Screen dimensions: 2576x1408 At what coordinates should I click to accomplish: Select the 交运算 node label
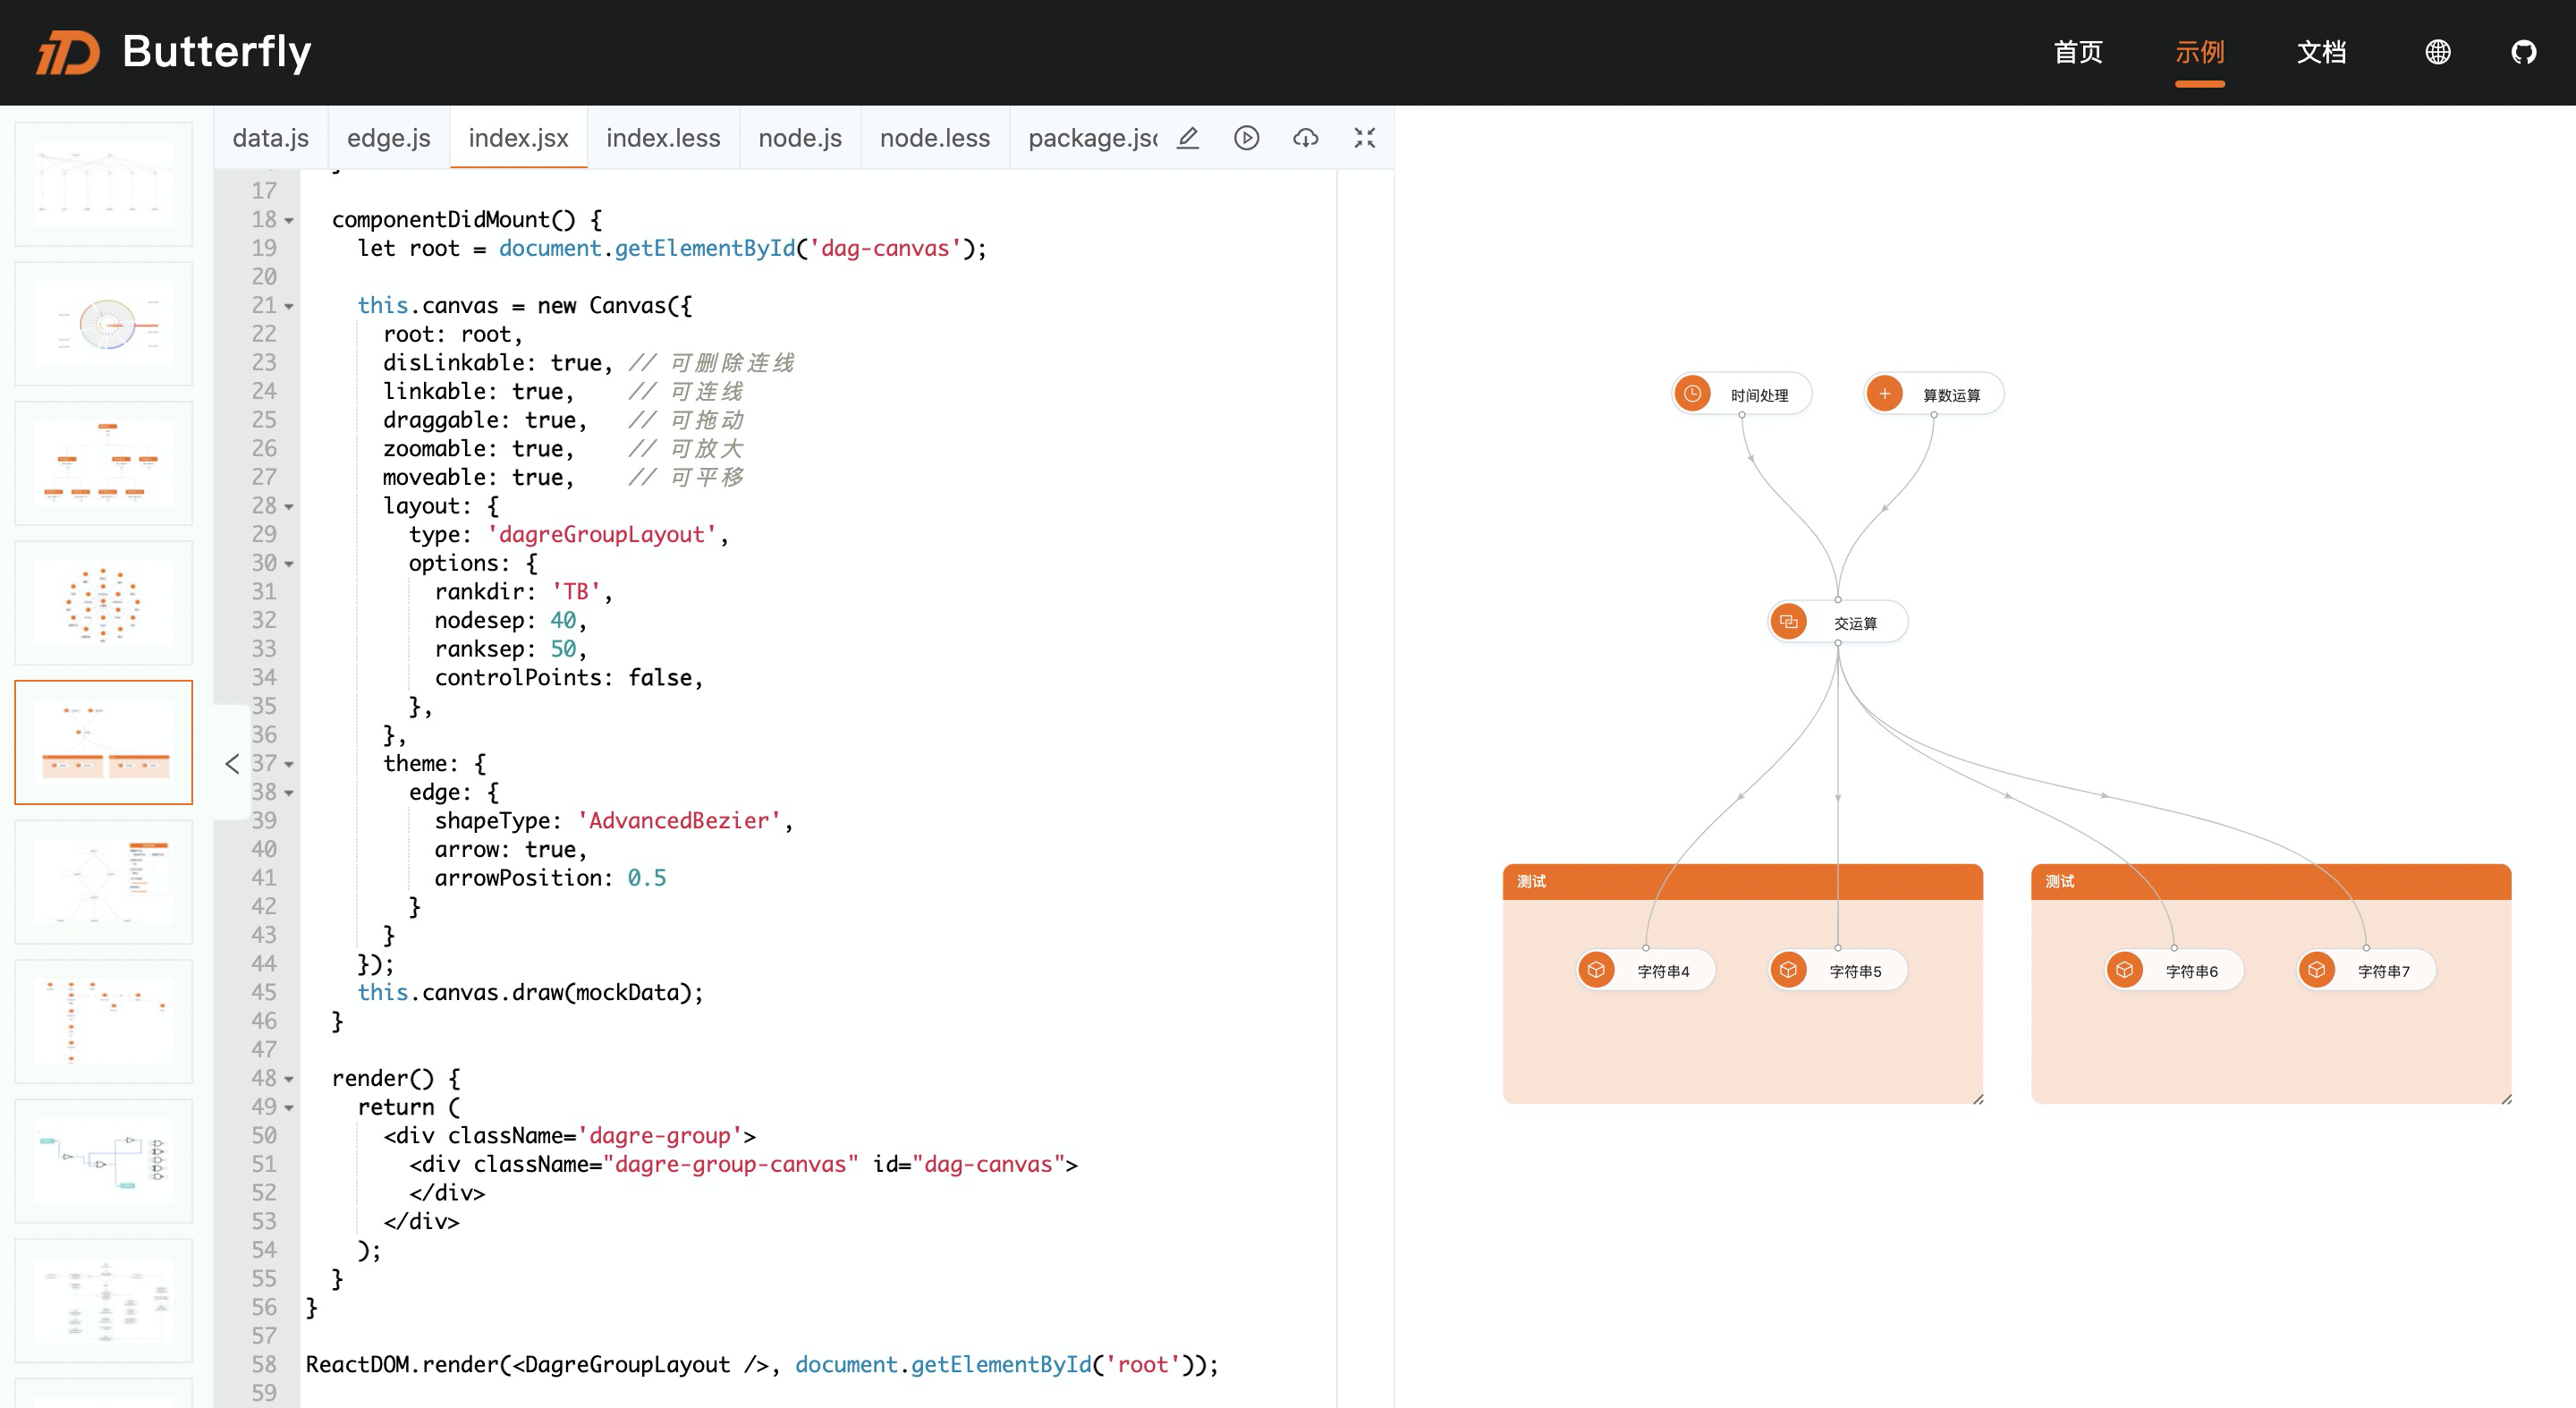(x=1856, y=624)
